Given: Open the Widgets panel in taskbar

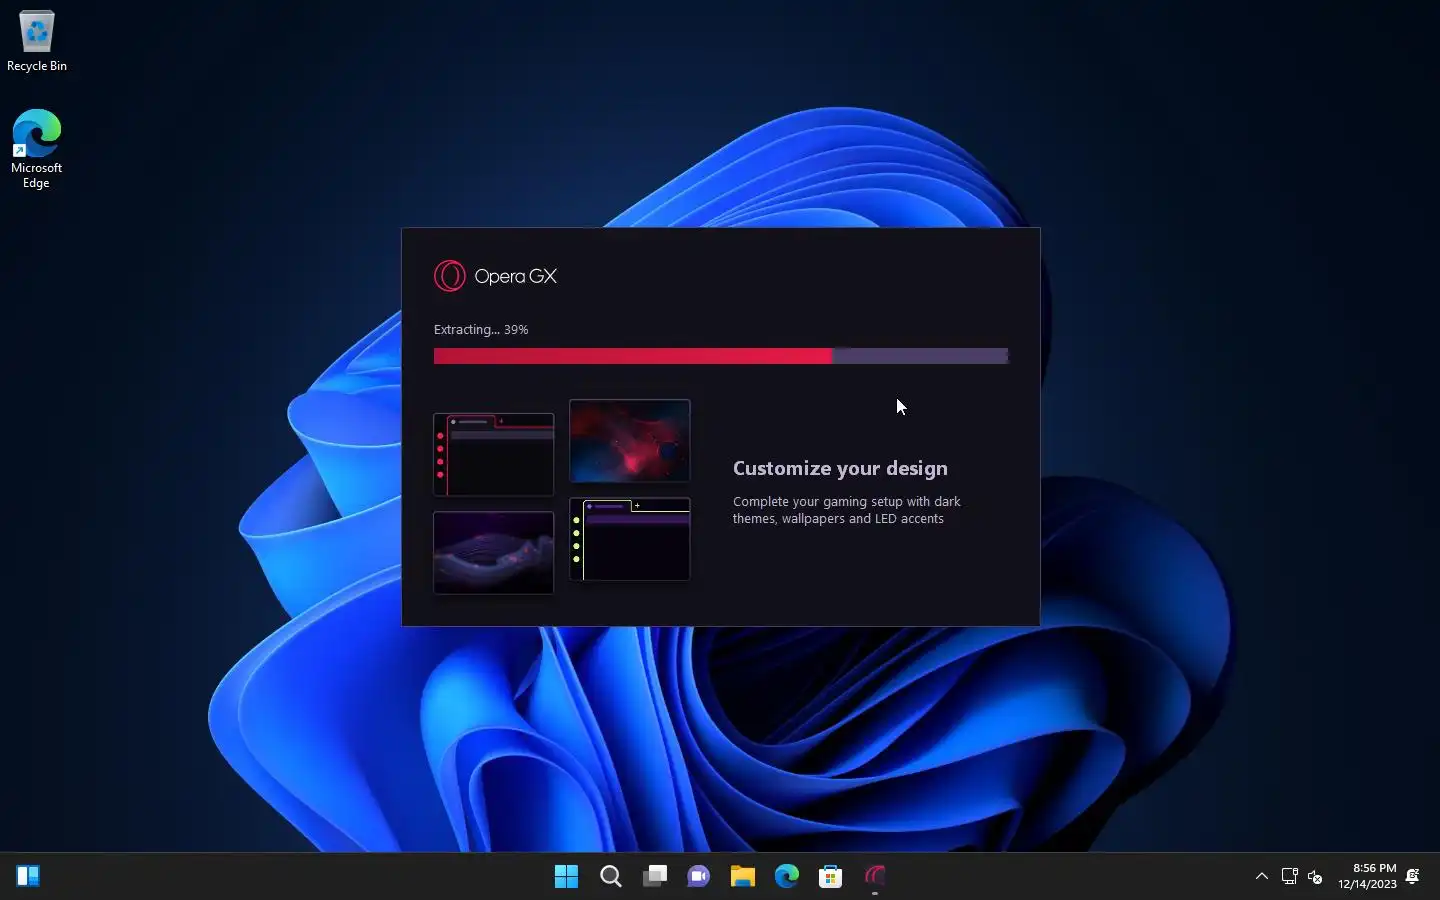Looking at the screenshot, I should coord(28,876).
